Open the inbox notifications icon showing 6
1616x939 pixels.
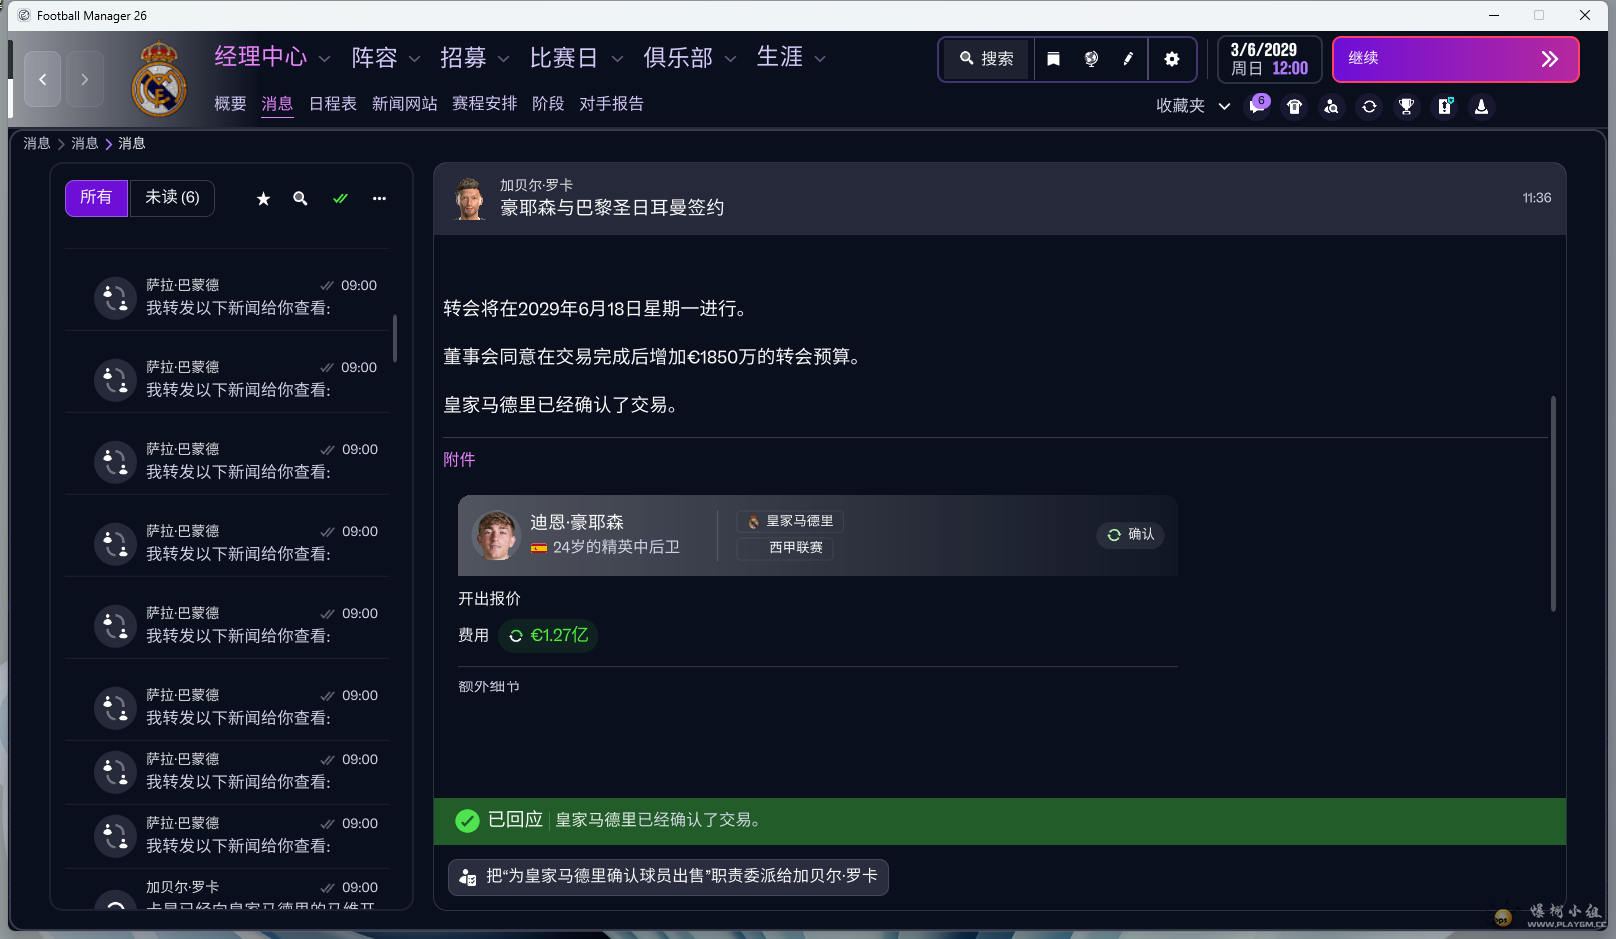[x=1258, y=106]
